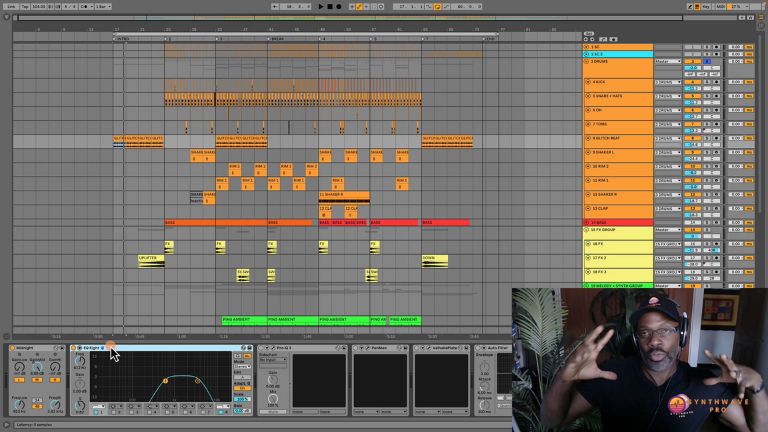
Task: Fold the 15 FX GROUP track
Action: point(586,230)
